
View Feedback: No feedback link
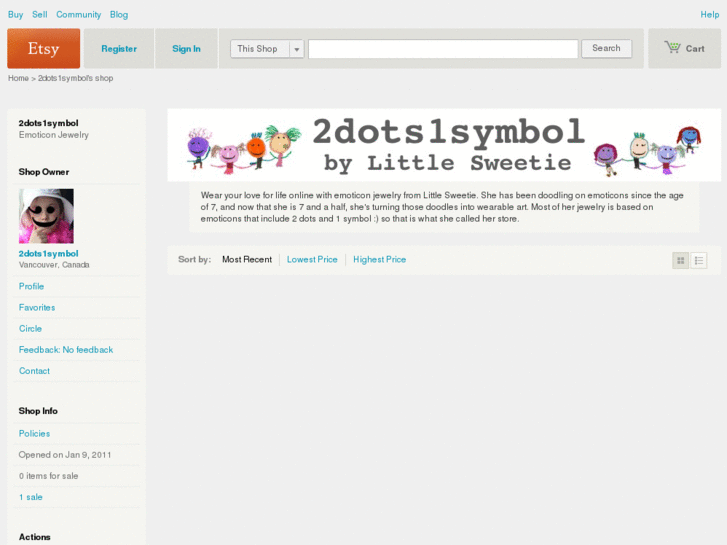66,350
